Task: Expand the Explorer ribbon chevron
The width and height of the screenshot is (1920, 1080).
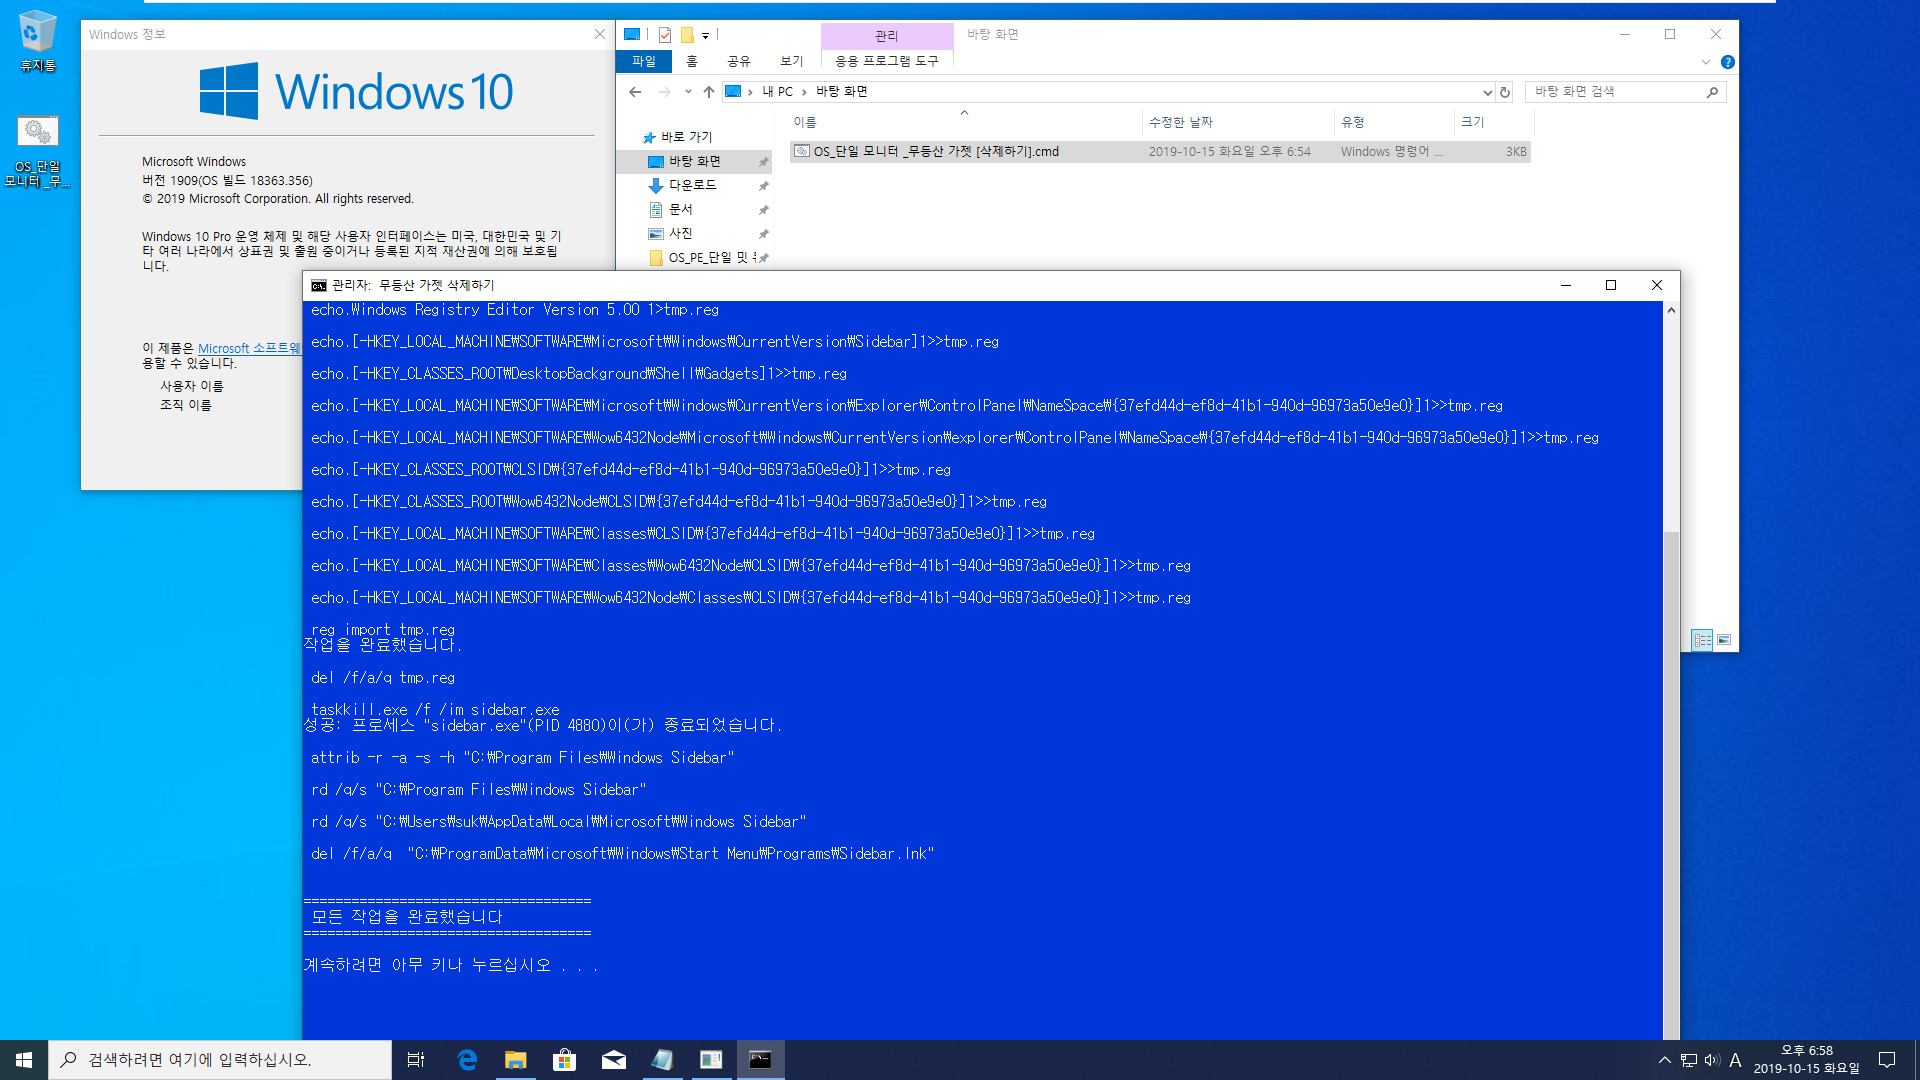Action: (1706, 62)
